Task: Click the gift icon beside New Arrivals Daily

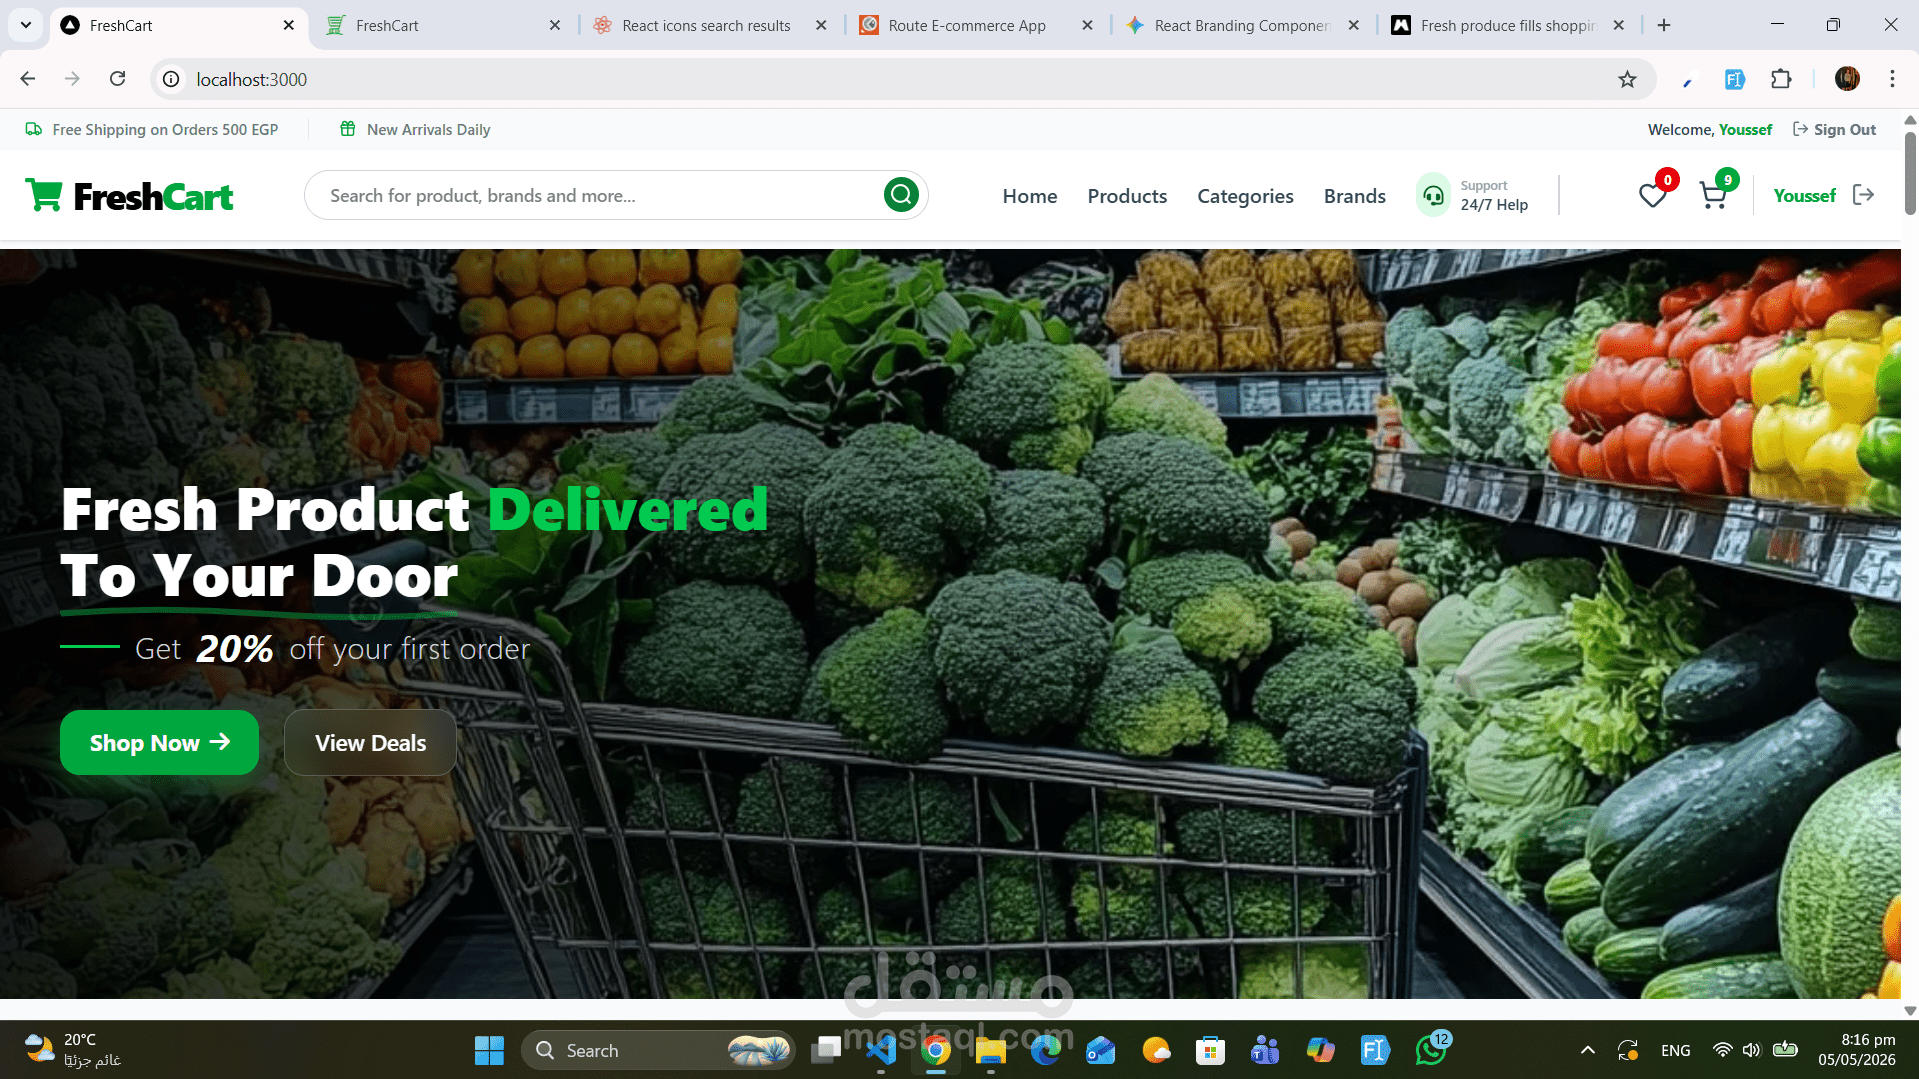Action: point(348,129)
